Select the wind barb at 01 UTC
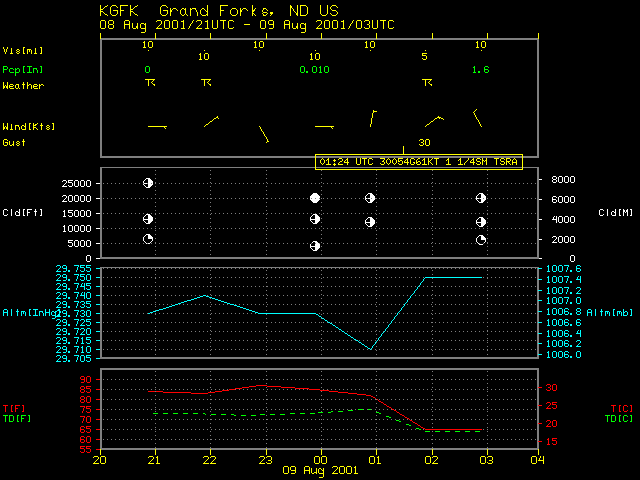 click(373, 118)
